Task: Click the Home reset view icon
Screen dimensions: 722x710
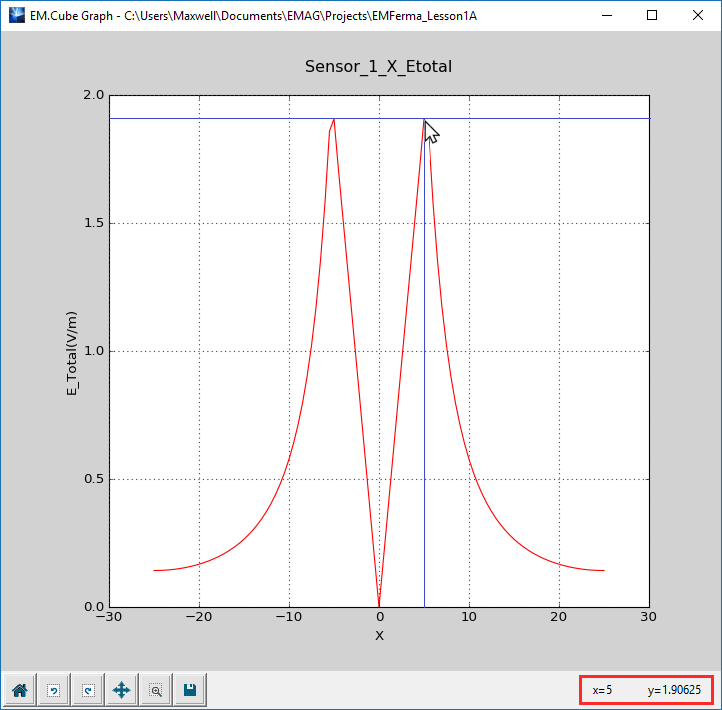Action: coord(19,689)
